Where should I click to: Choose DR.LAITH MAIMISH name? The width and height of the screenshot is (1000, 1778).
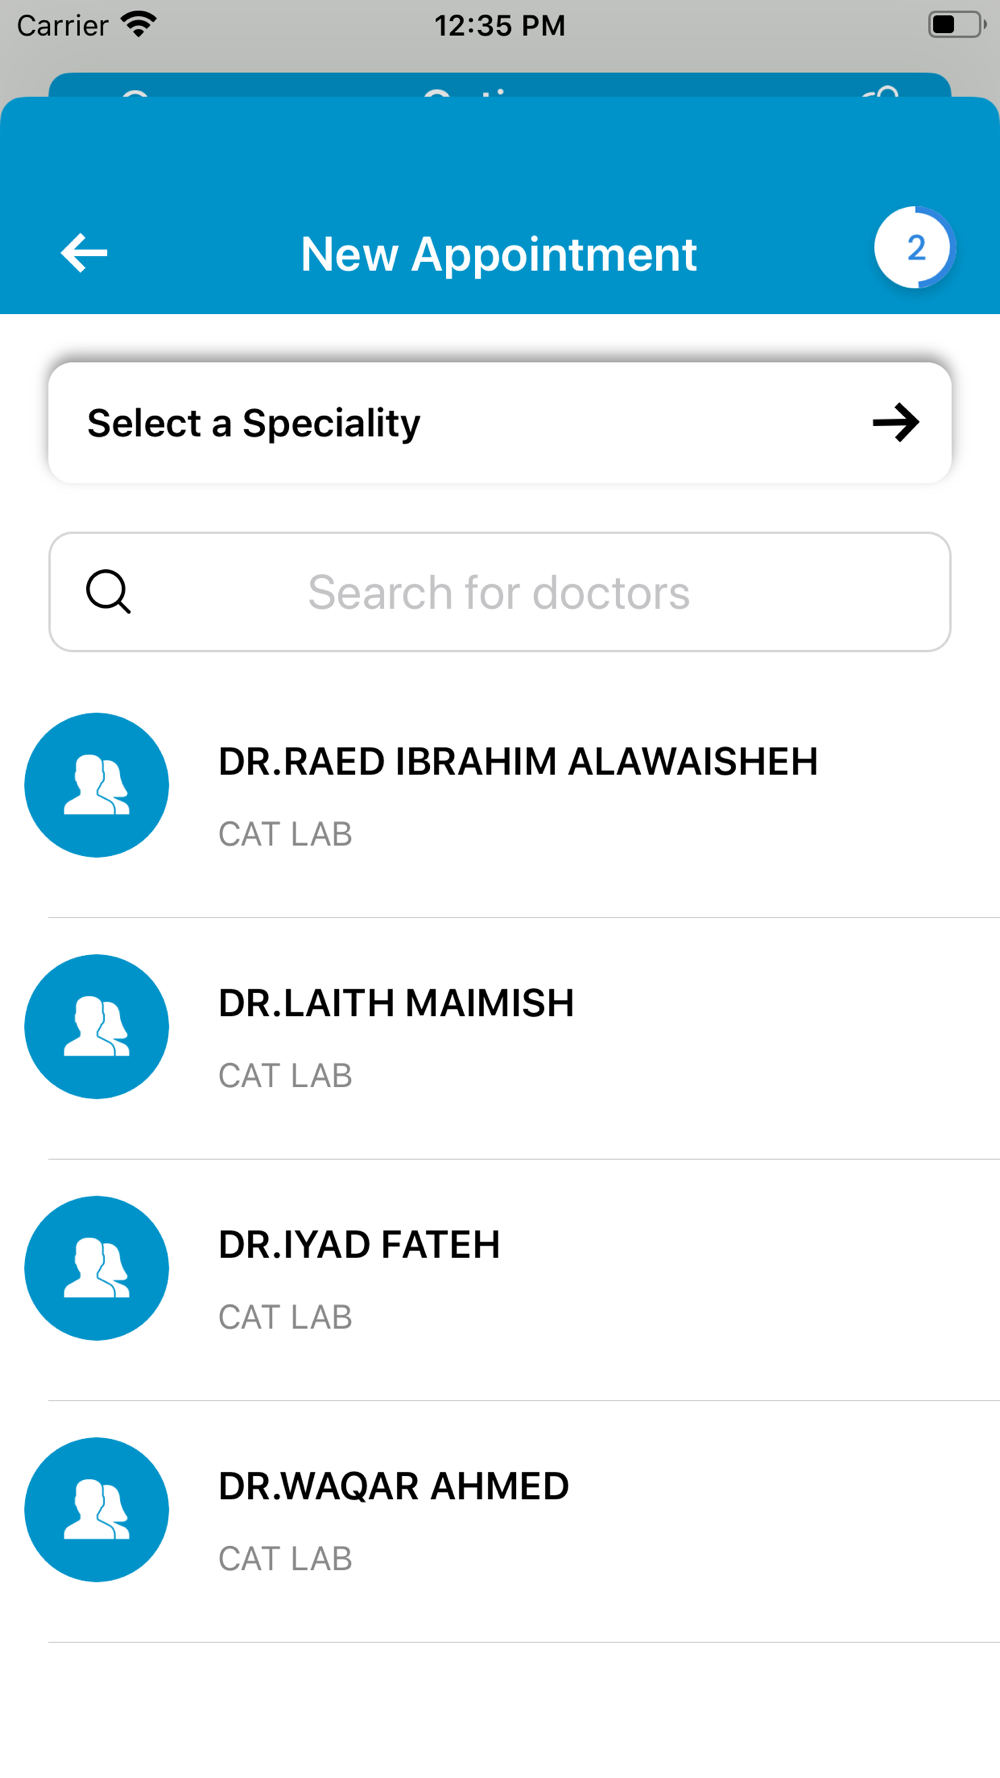click(396, 1003)
